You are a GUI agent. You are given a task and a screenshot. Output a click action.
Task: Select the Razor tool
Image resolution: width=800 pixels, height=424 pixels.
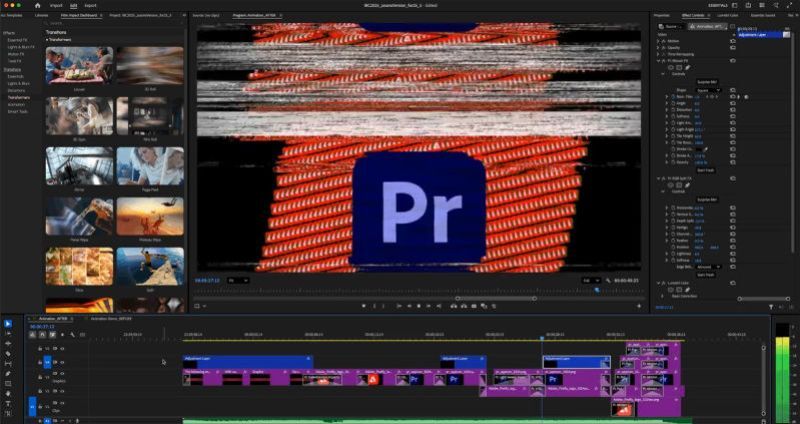pyautogui.click(x=8, y=354)
